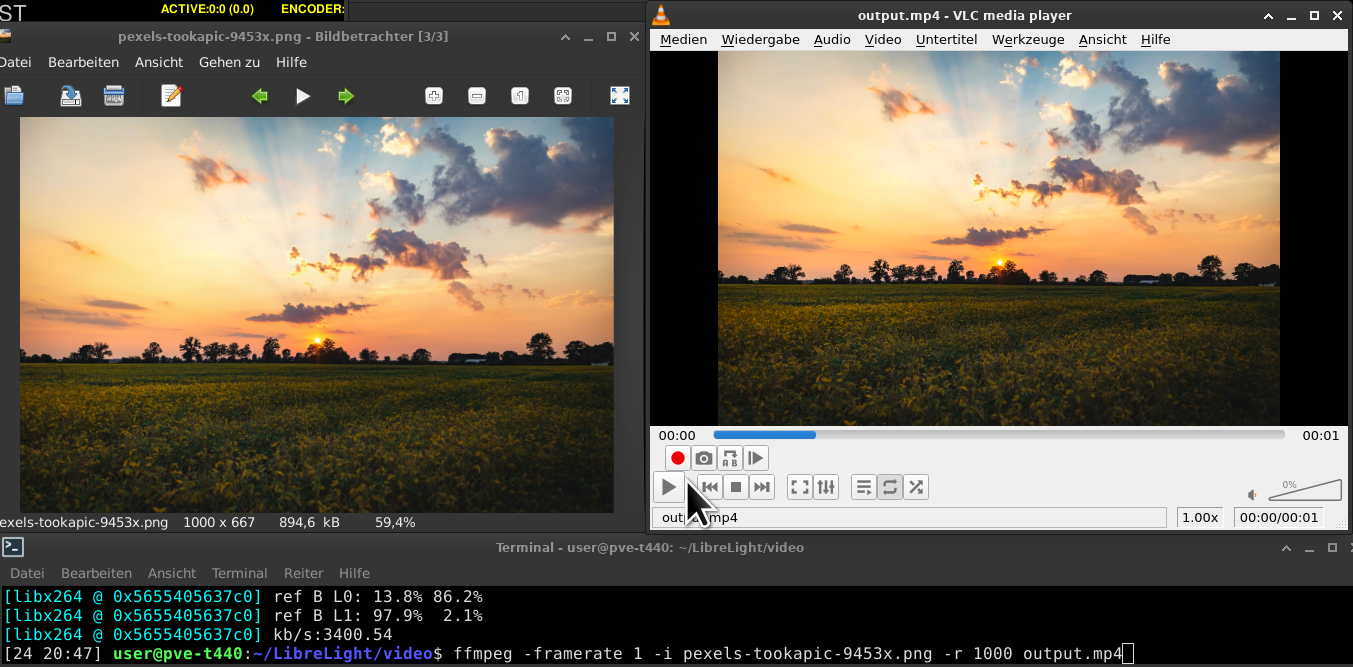Open Gehen zu menu in Bildbetrachter

tap(229, 62)
